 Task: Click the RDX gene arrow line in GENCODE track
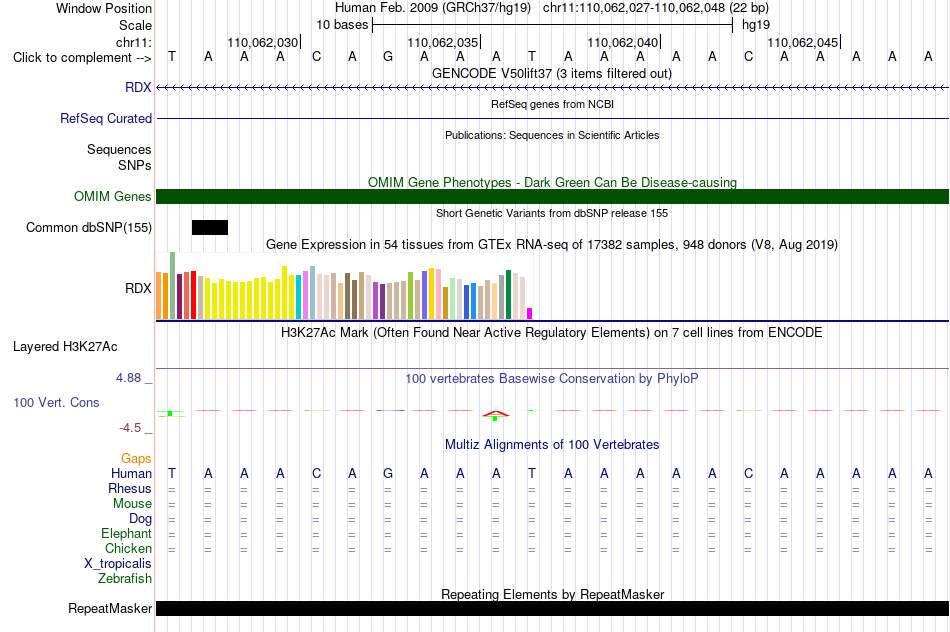pyautogui.click(x=552, y=88)
